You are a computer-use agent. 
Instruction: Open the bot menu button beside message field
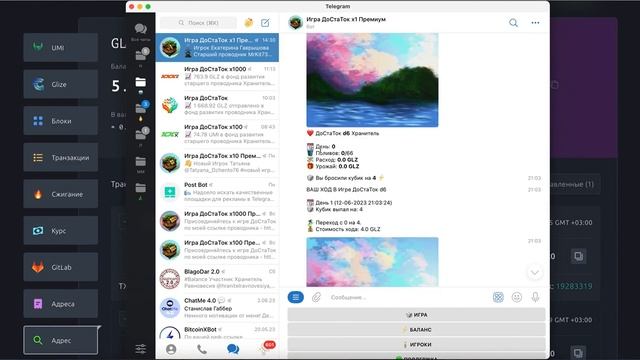296,297
